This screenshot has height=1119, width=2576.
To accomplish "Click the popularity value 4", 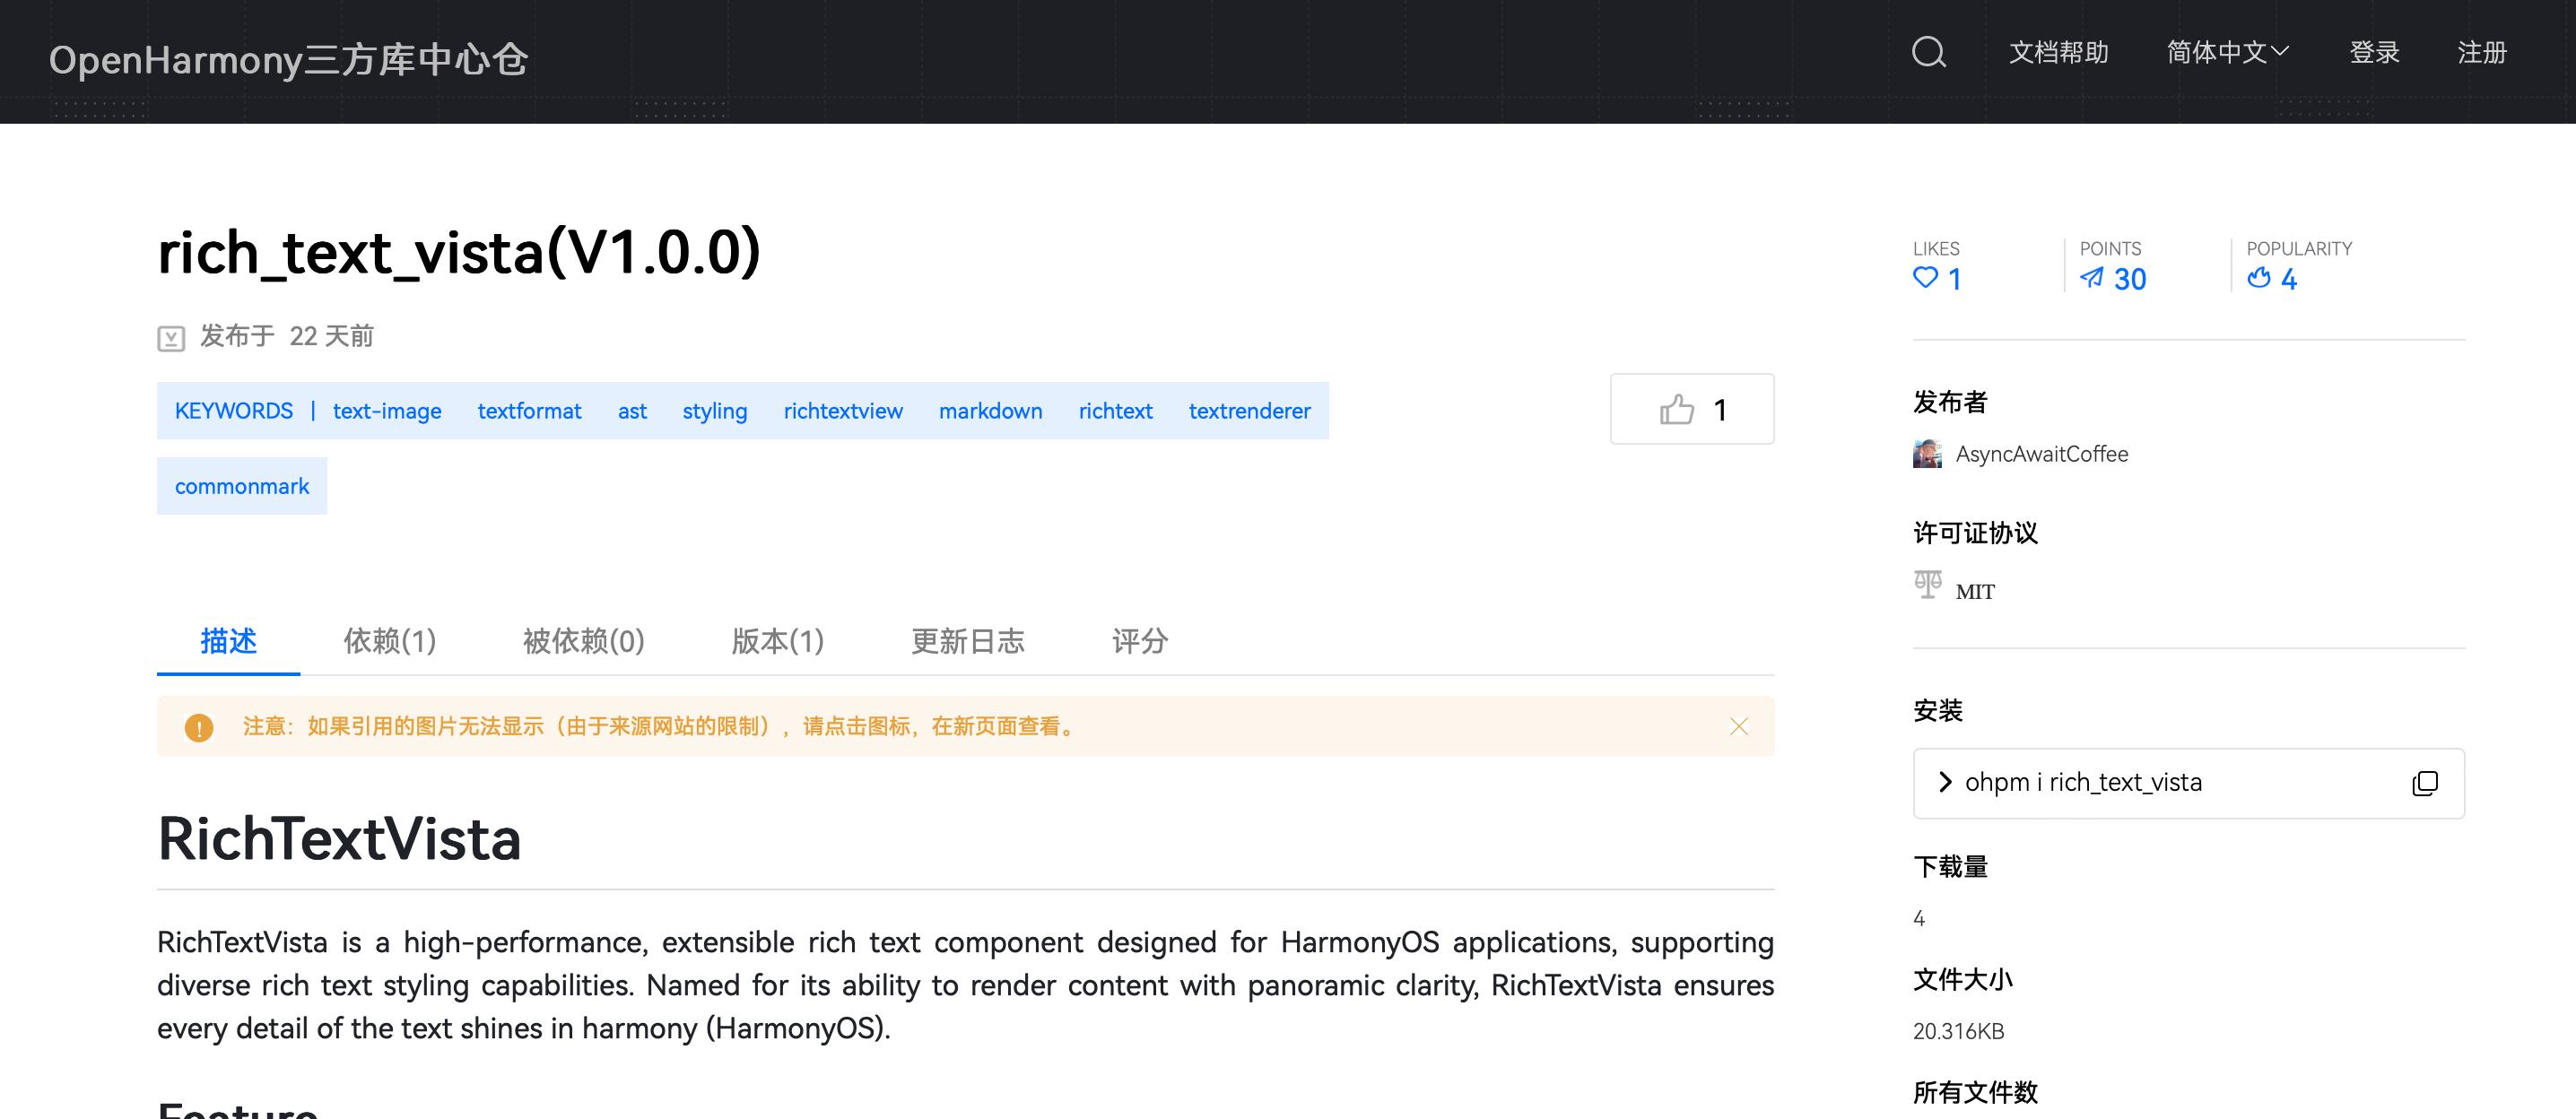I will [2289, 279].
